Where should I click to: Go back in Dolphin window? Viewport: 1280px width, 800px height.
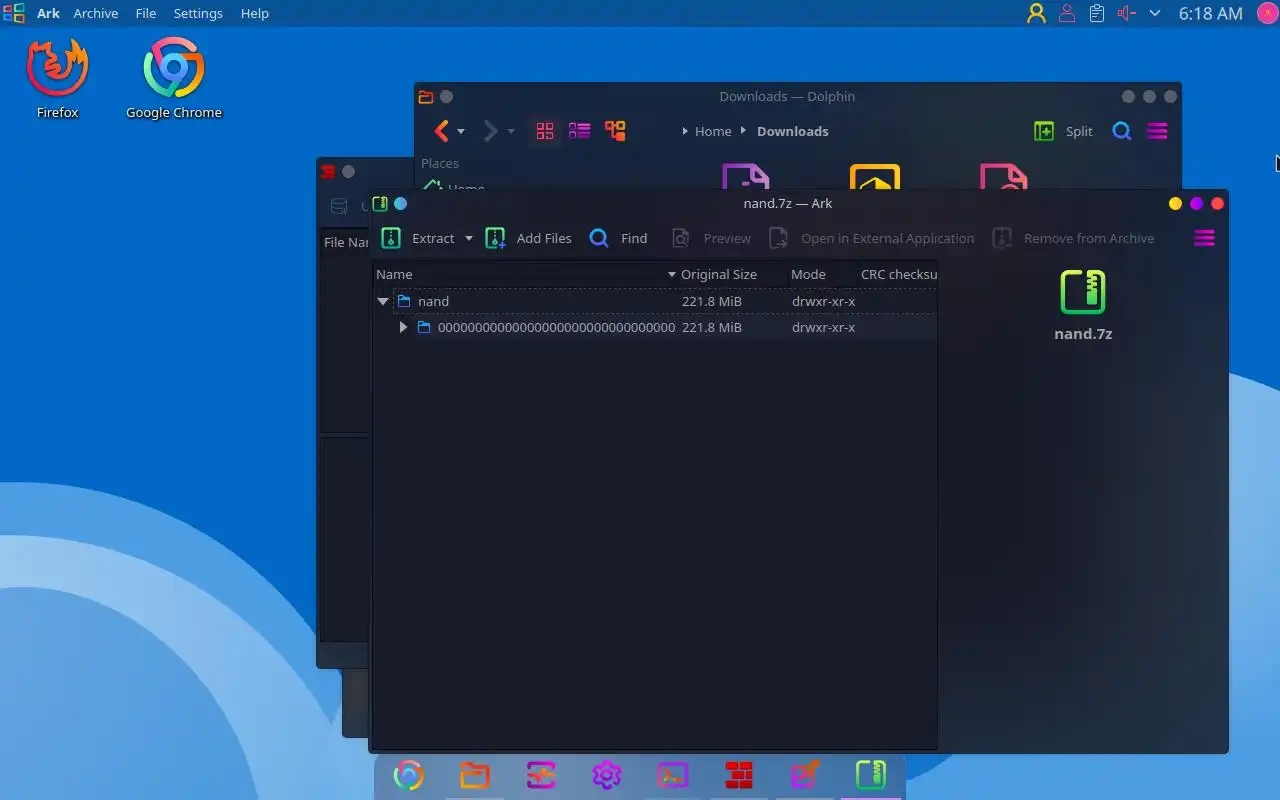441,131
